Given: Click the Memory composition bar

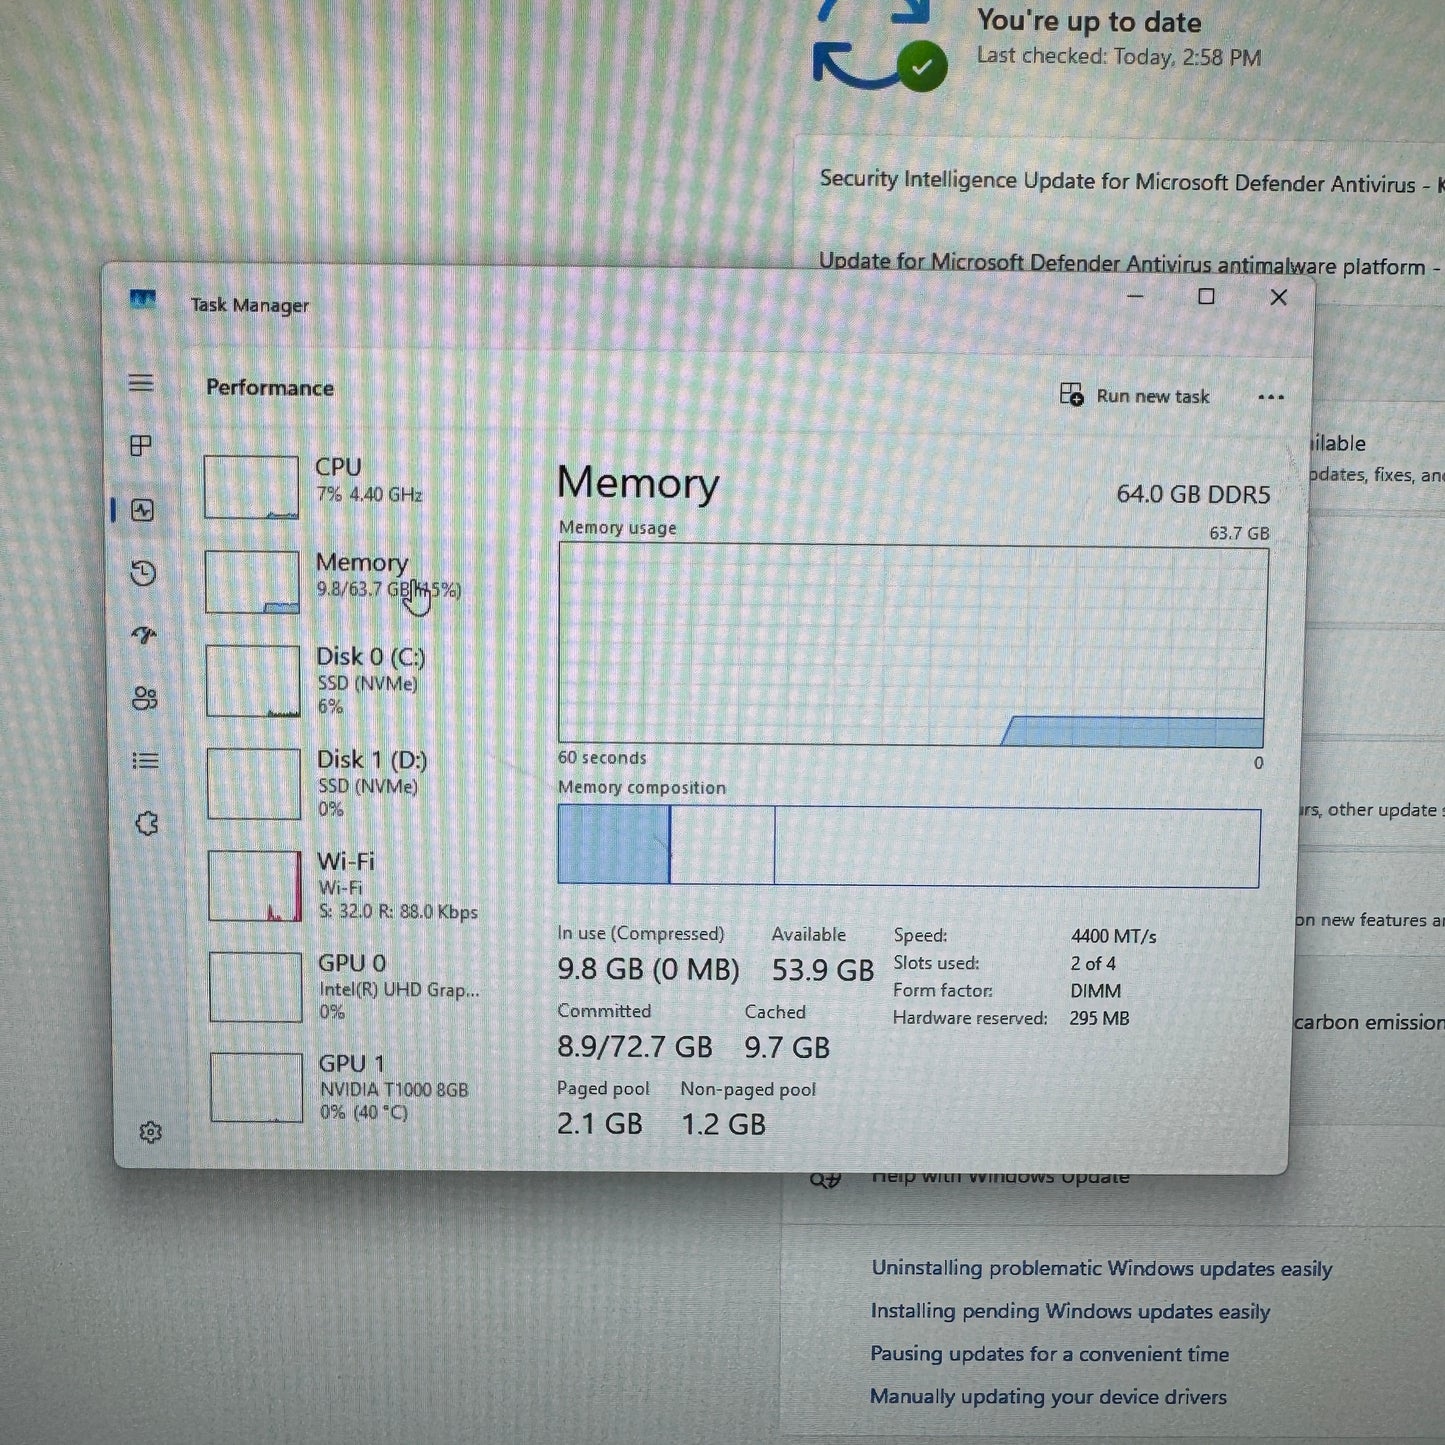Looking at the screenshot, I should point(909,847).
